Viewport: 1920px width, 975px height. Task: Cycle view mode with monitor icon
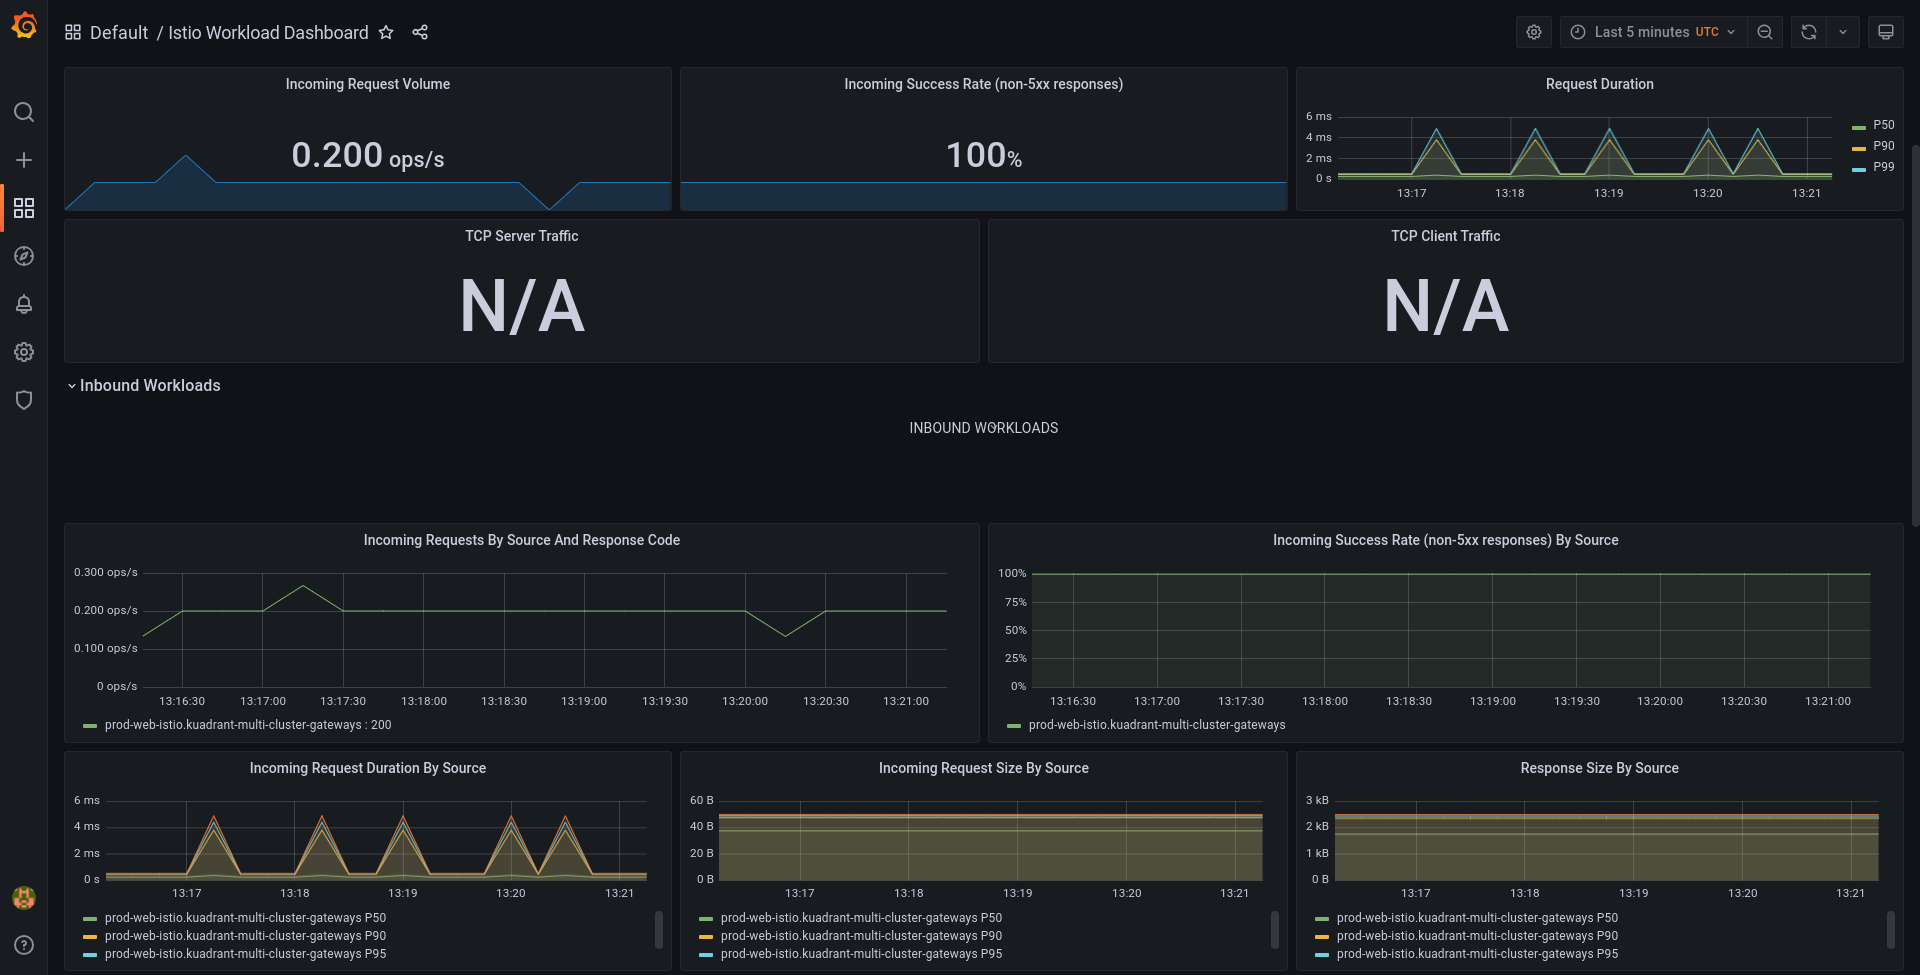pyautogui.click(x=1886, y=32)
